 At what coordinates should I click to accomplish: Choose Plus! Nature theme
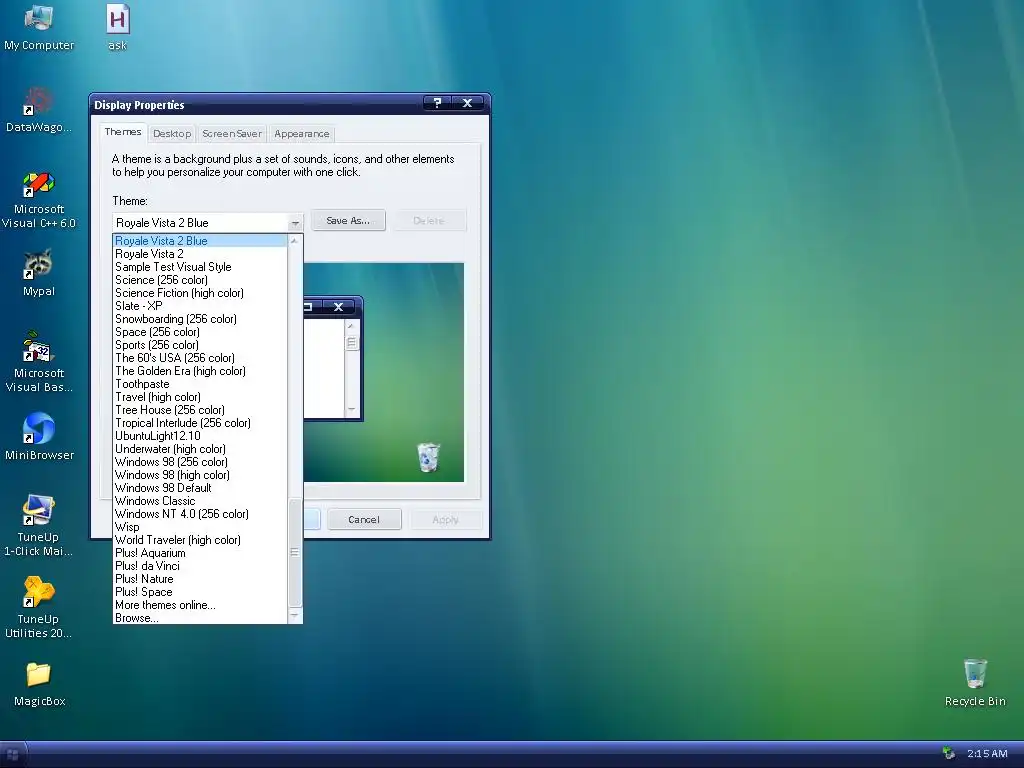(200, 579)
